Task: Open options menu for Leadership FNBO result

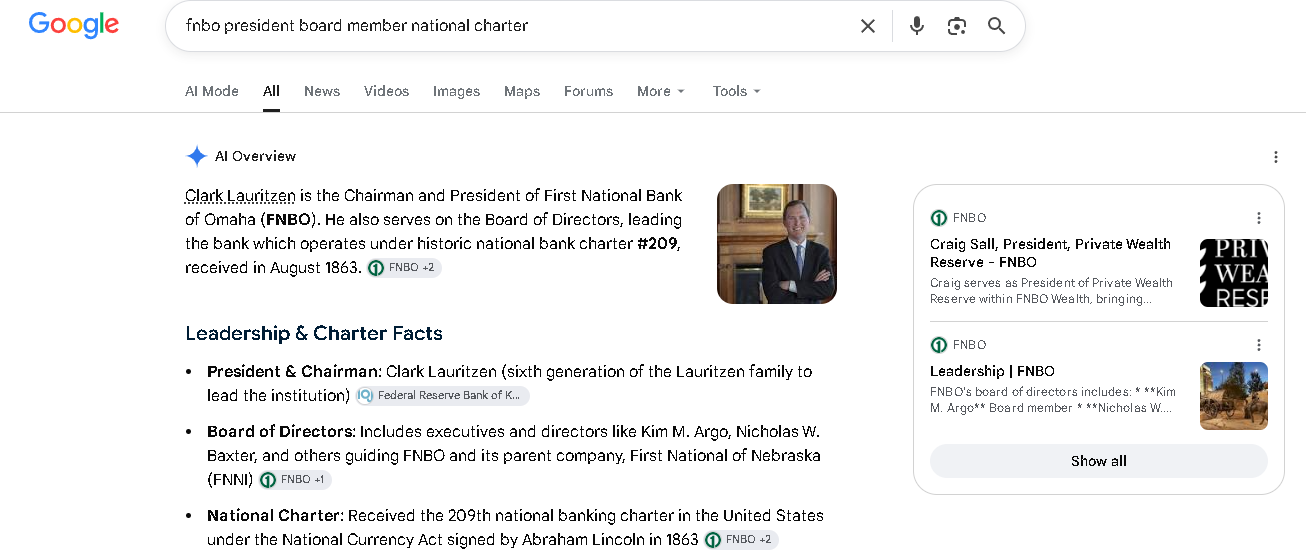Action: [1259, 345]
